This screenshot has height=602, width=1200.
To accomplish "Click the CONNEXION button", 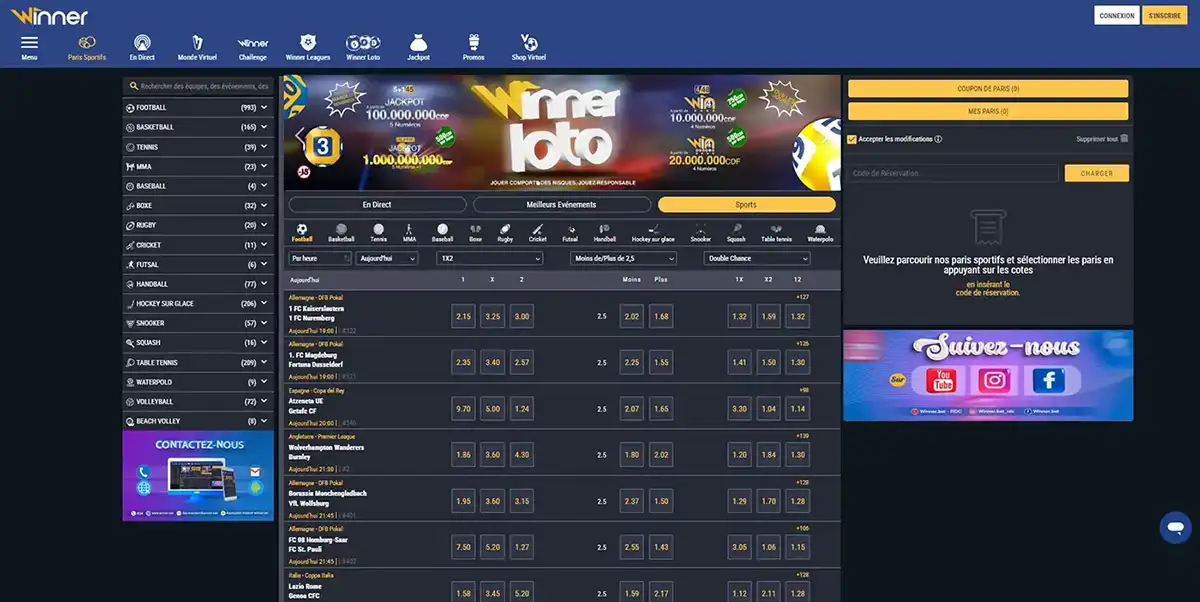I will tap(1117, 15).
